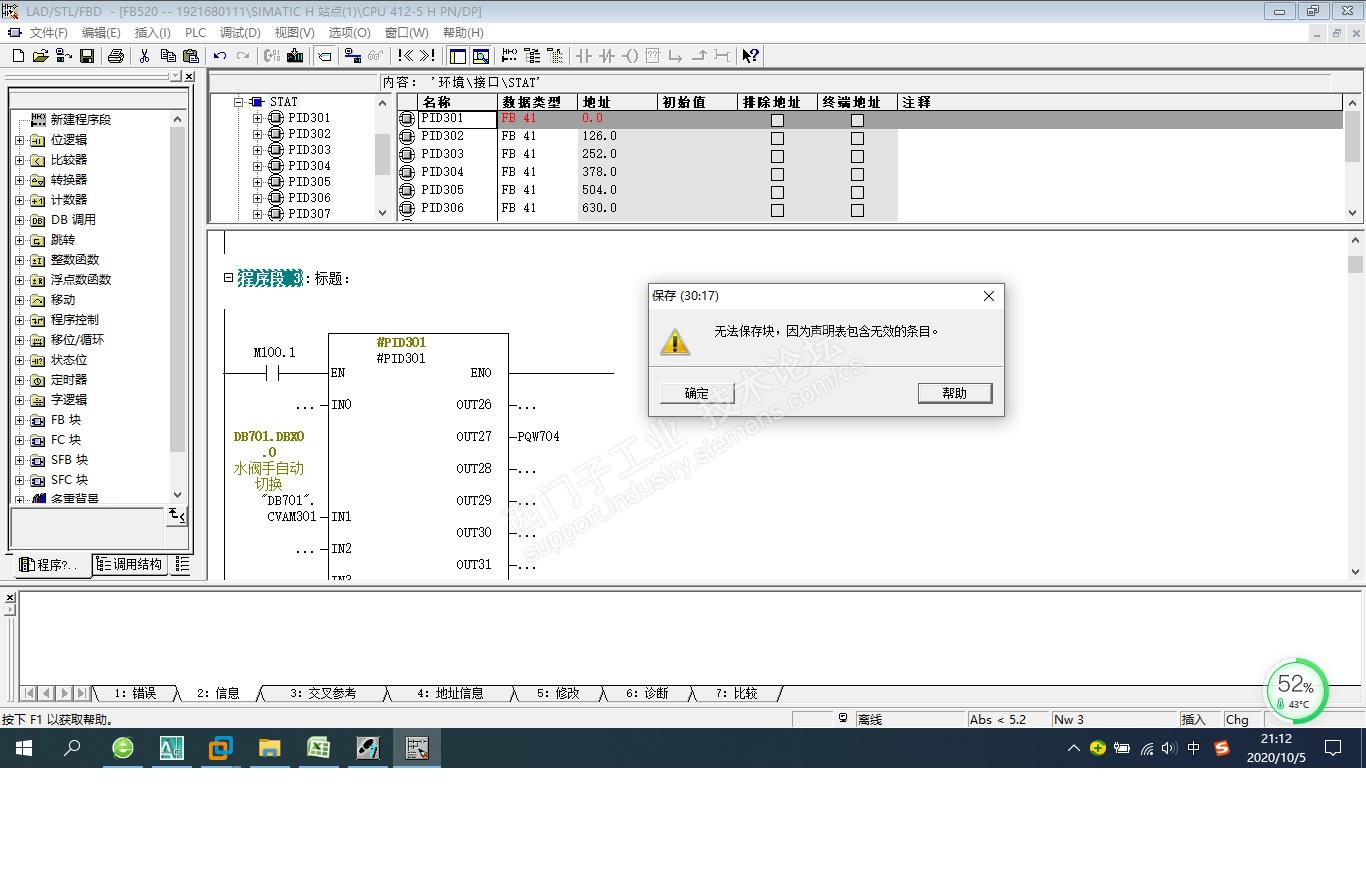Insert a new network toolbar icon

[x=509, y=56]
